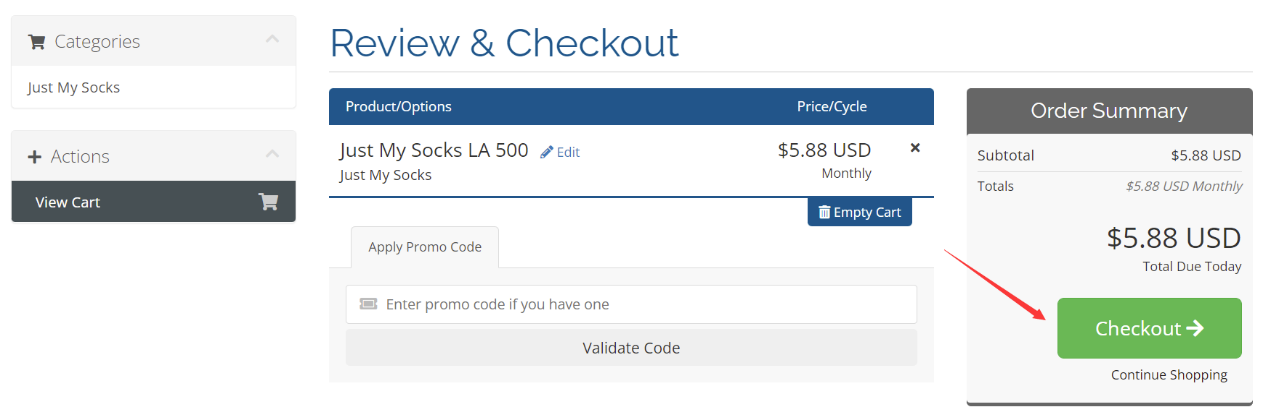Click the Validate Code button
Viewport: 1271px width, 420px height.
(x=631, y=348)
